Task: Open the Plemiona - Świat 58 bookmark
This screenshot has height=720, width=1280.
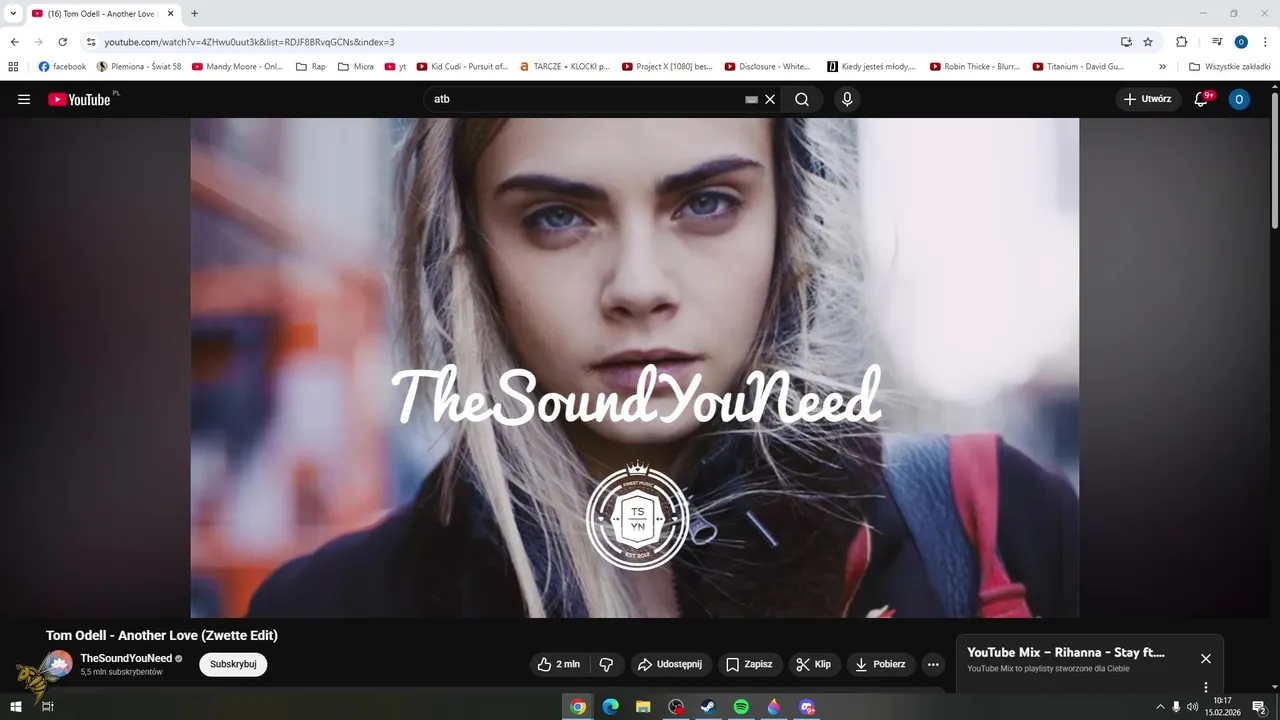Action: pyautogui.click(x=139, y=67)
